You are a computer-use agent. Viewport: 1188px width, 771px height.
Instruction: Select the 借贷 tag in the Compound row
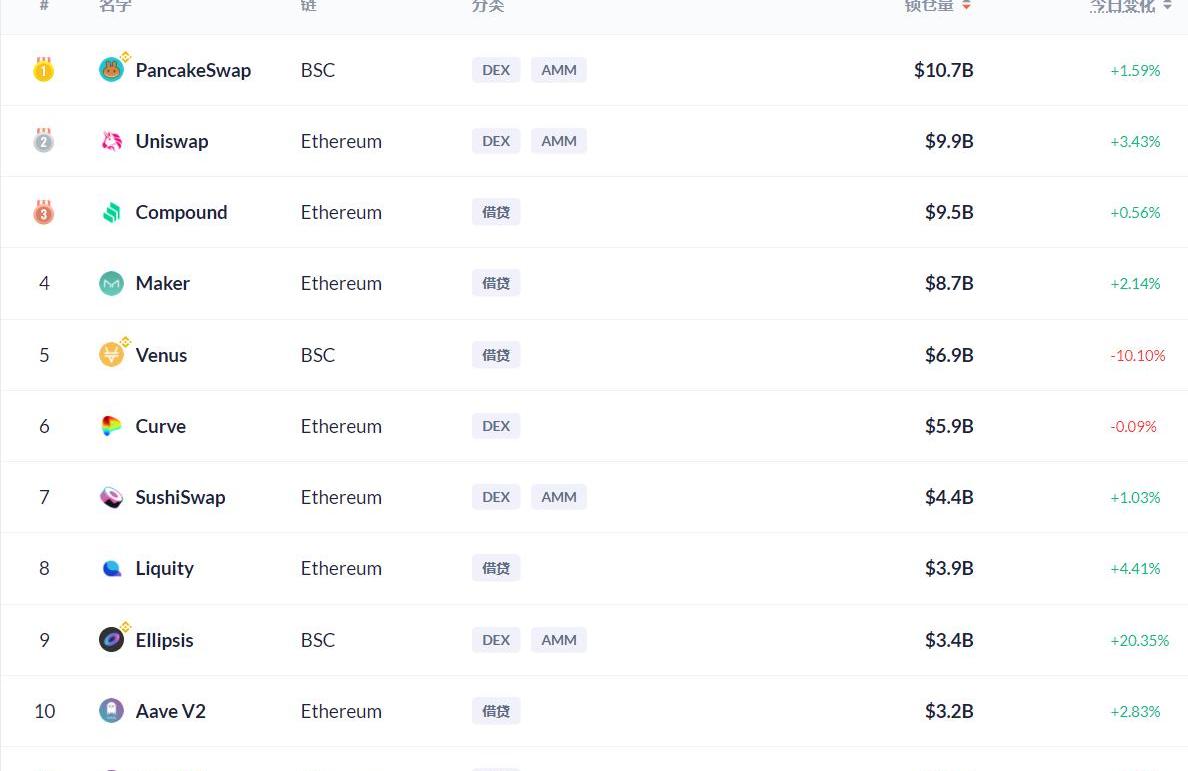[x=496, y=212]
